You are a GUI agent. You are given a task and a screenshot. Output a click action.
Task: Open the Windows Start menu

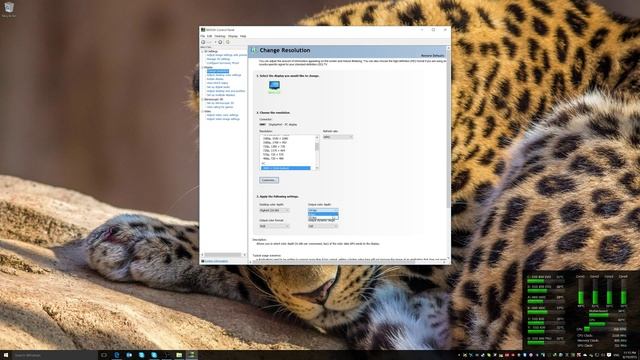[x=6, y=355]
